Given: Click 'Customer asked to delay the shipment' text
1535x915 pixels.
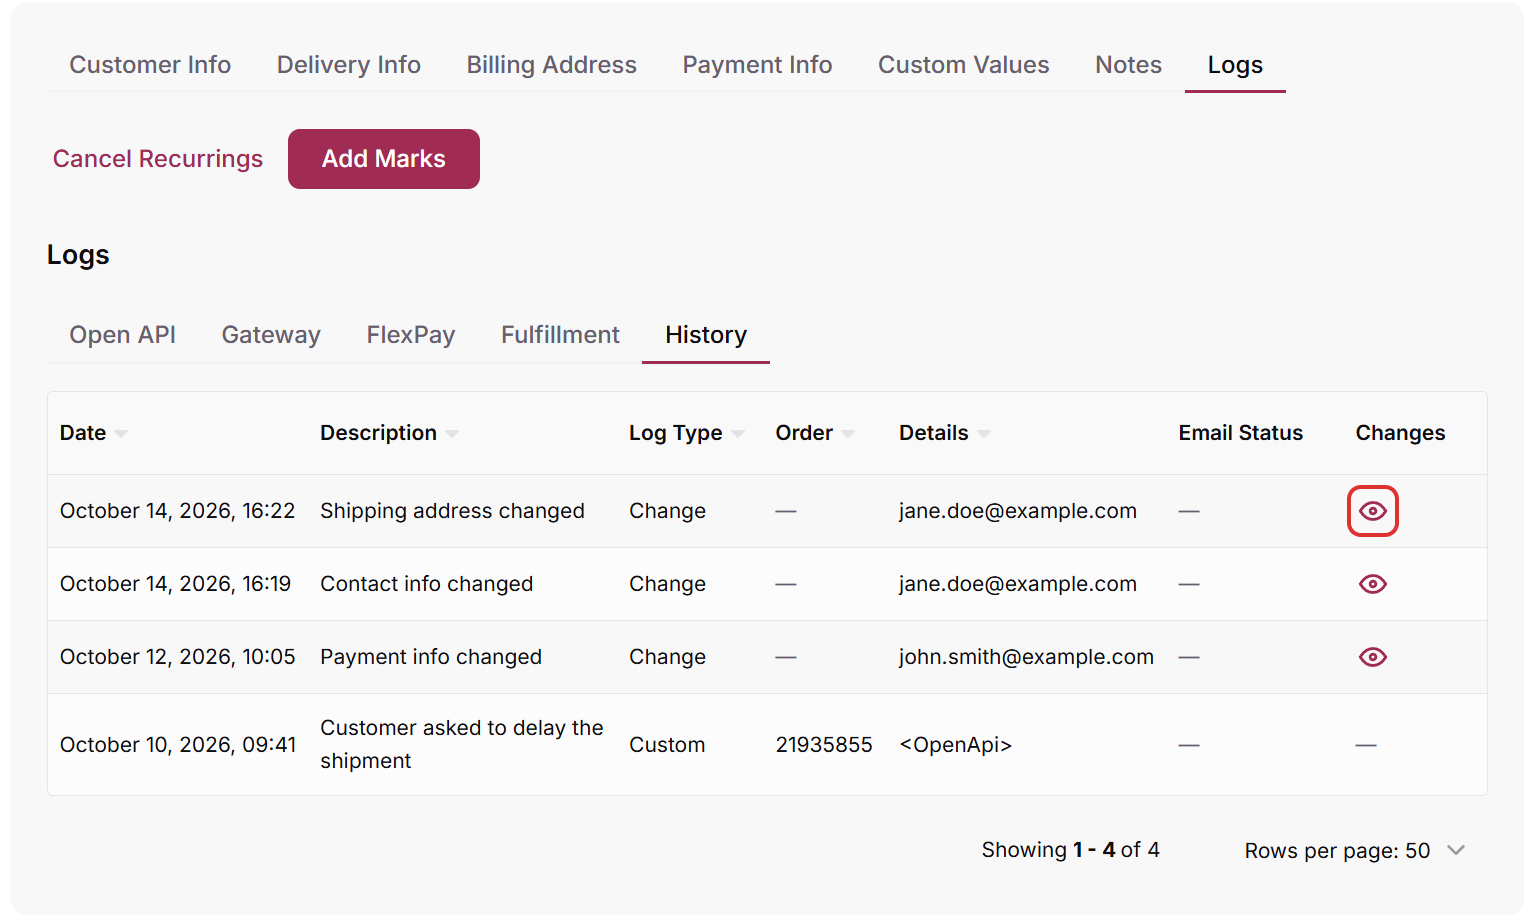Looking at the screenshot, I should point(462,744).
